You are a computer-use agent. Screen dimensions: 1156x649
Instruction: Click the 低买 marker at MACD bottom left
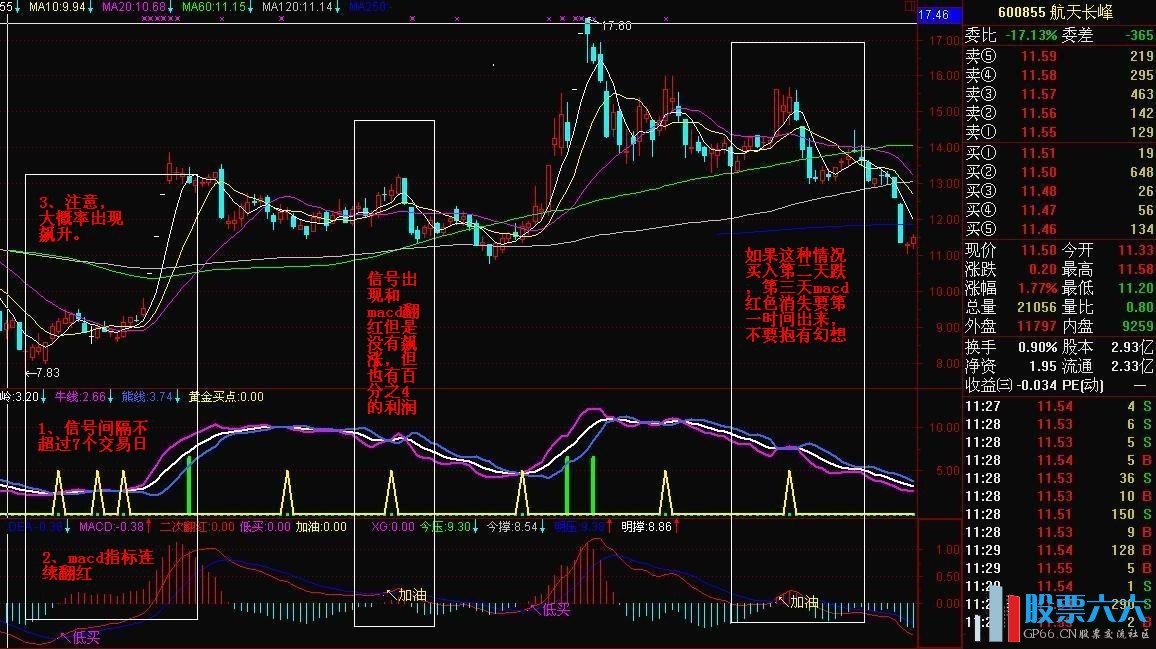point(82,635)
